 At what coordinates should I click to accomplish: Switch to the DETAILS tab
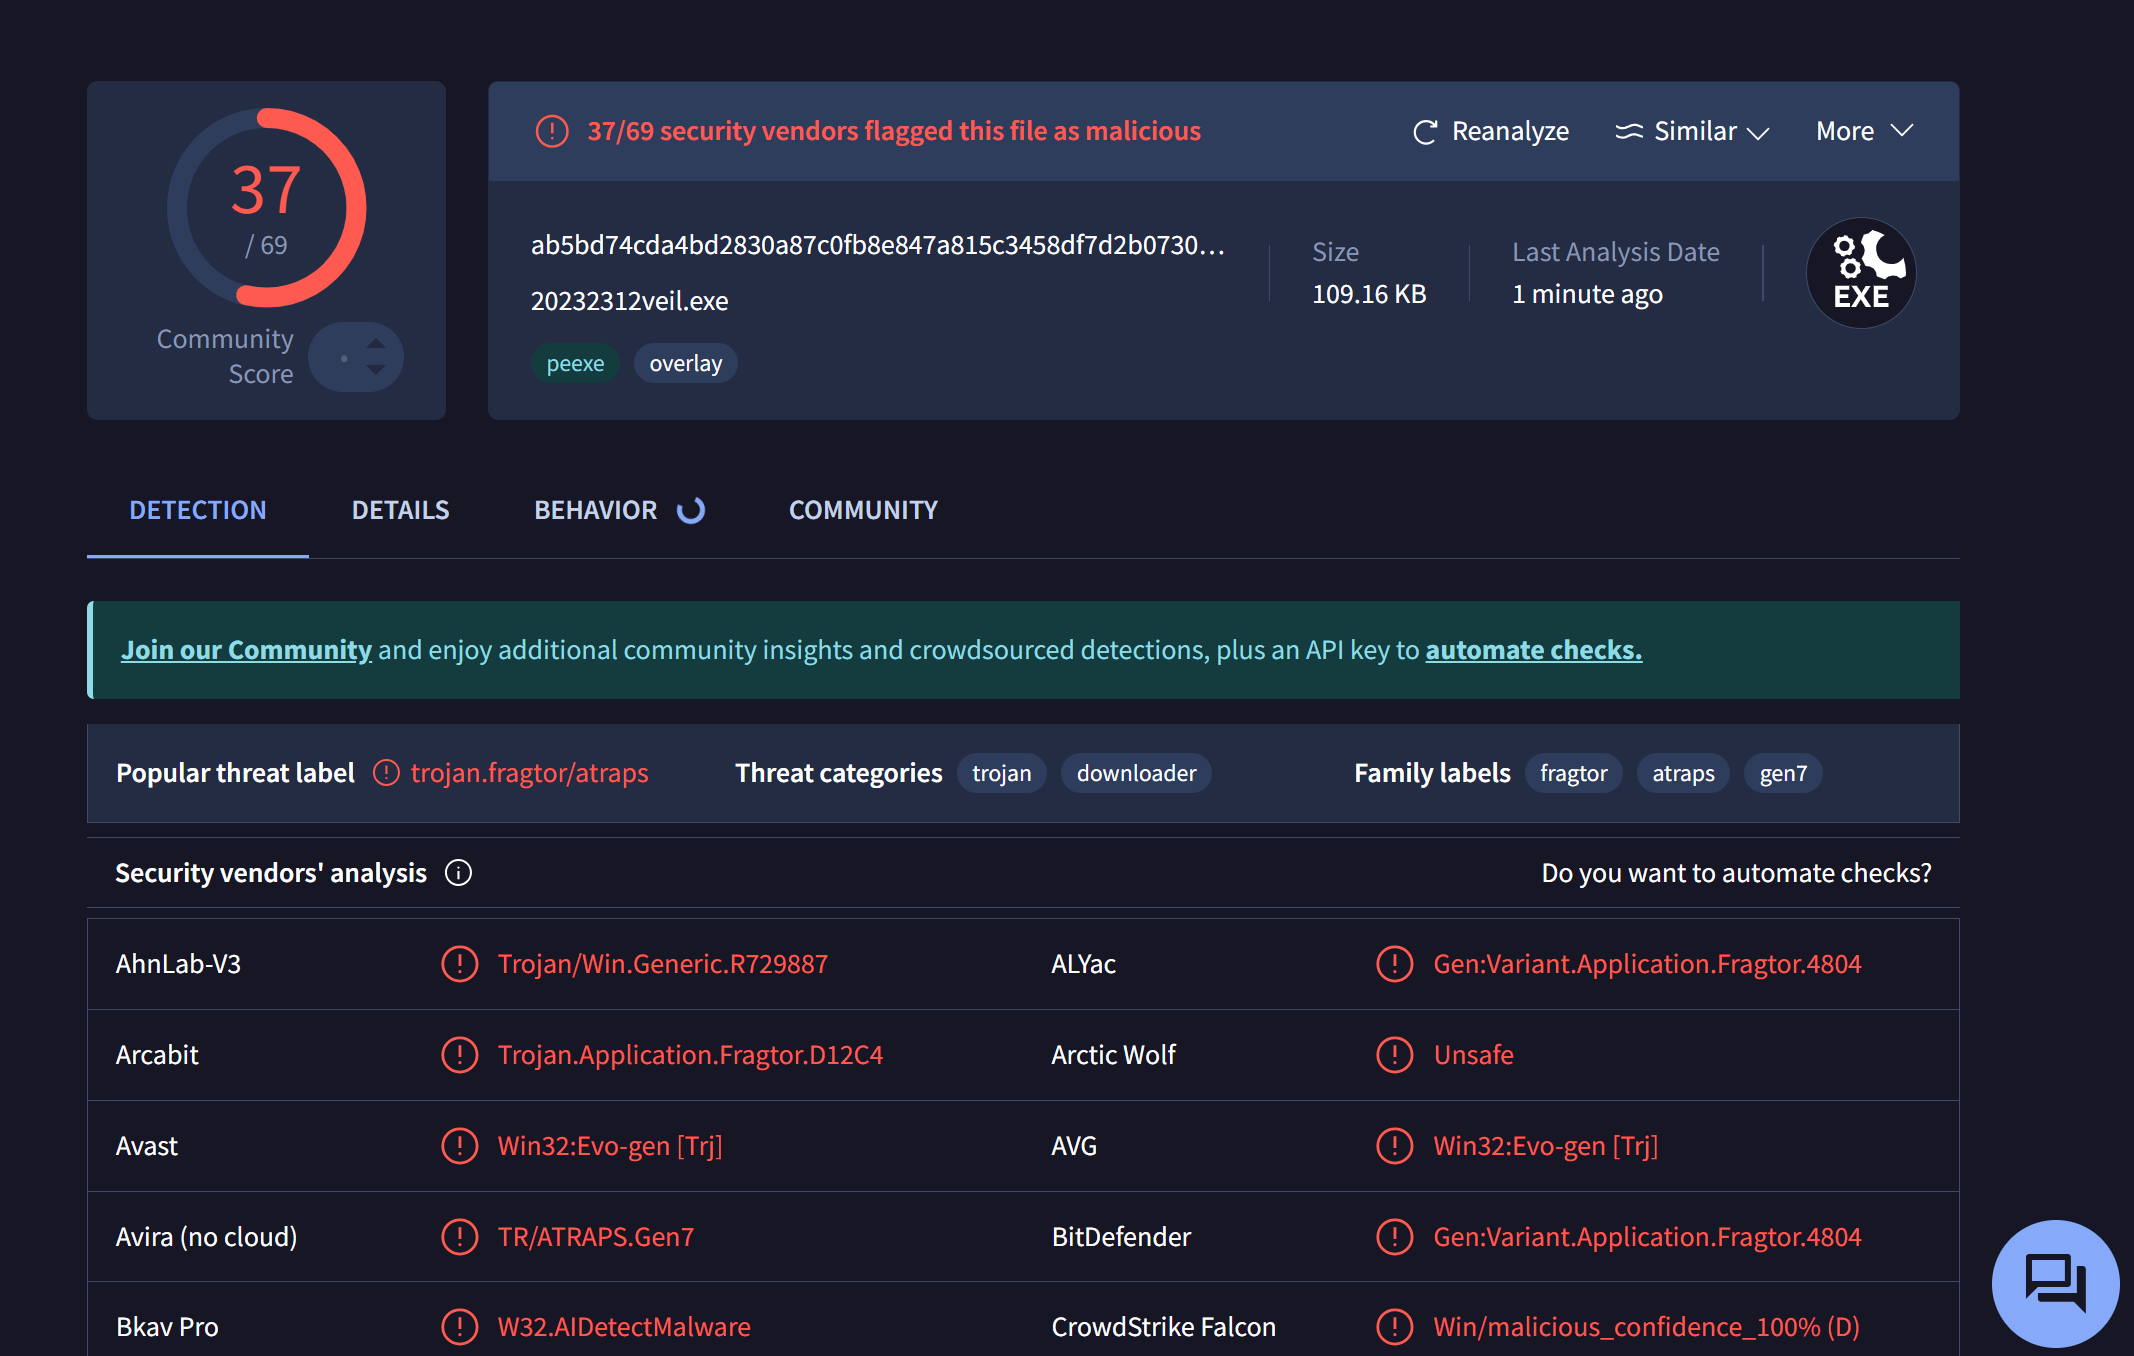(x=400, y=510)
